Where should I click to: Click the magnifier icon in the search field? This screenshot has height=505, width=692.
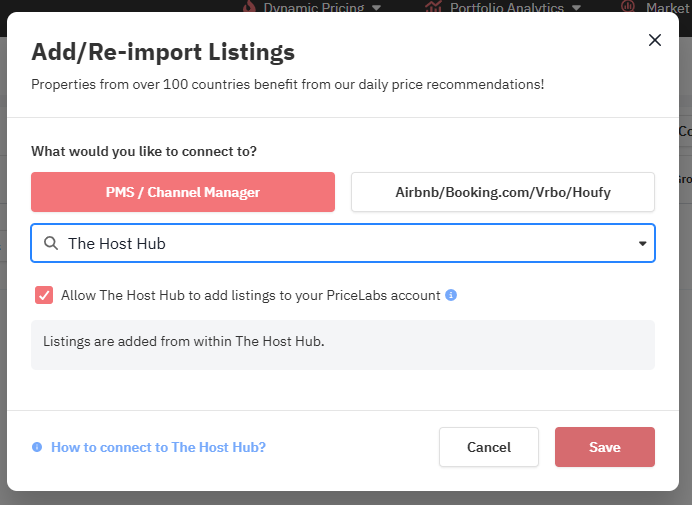click(50, 243)
